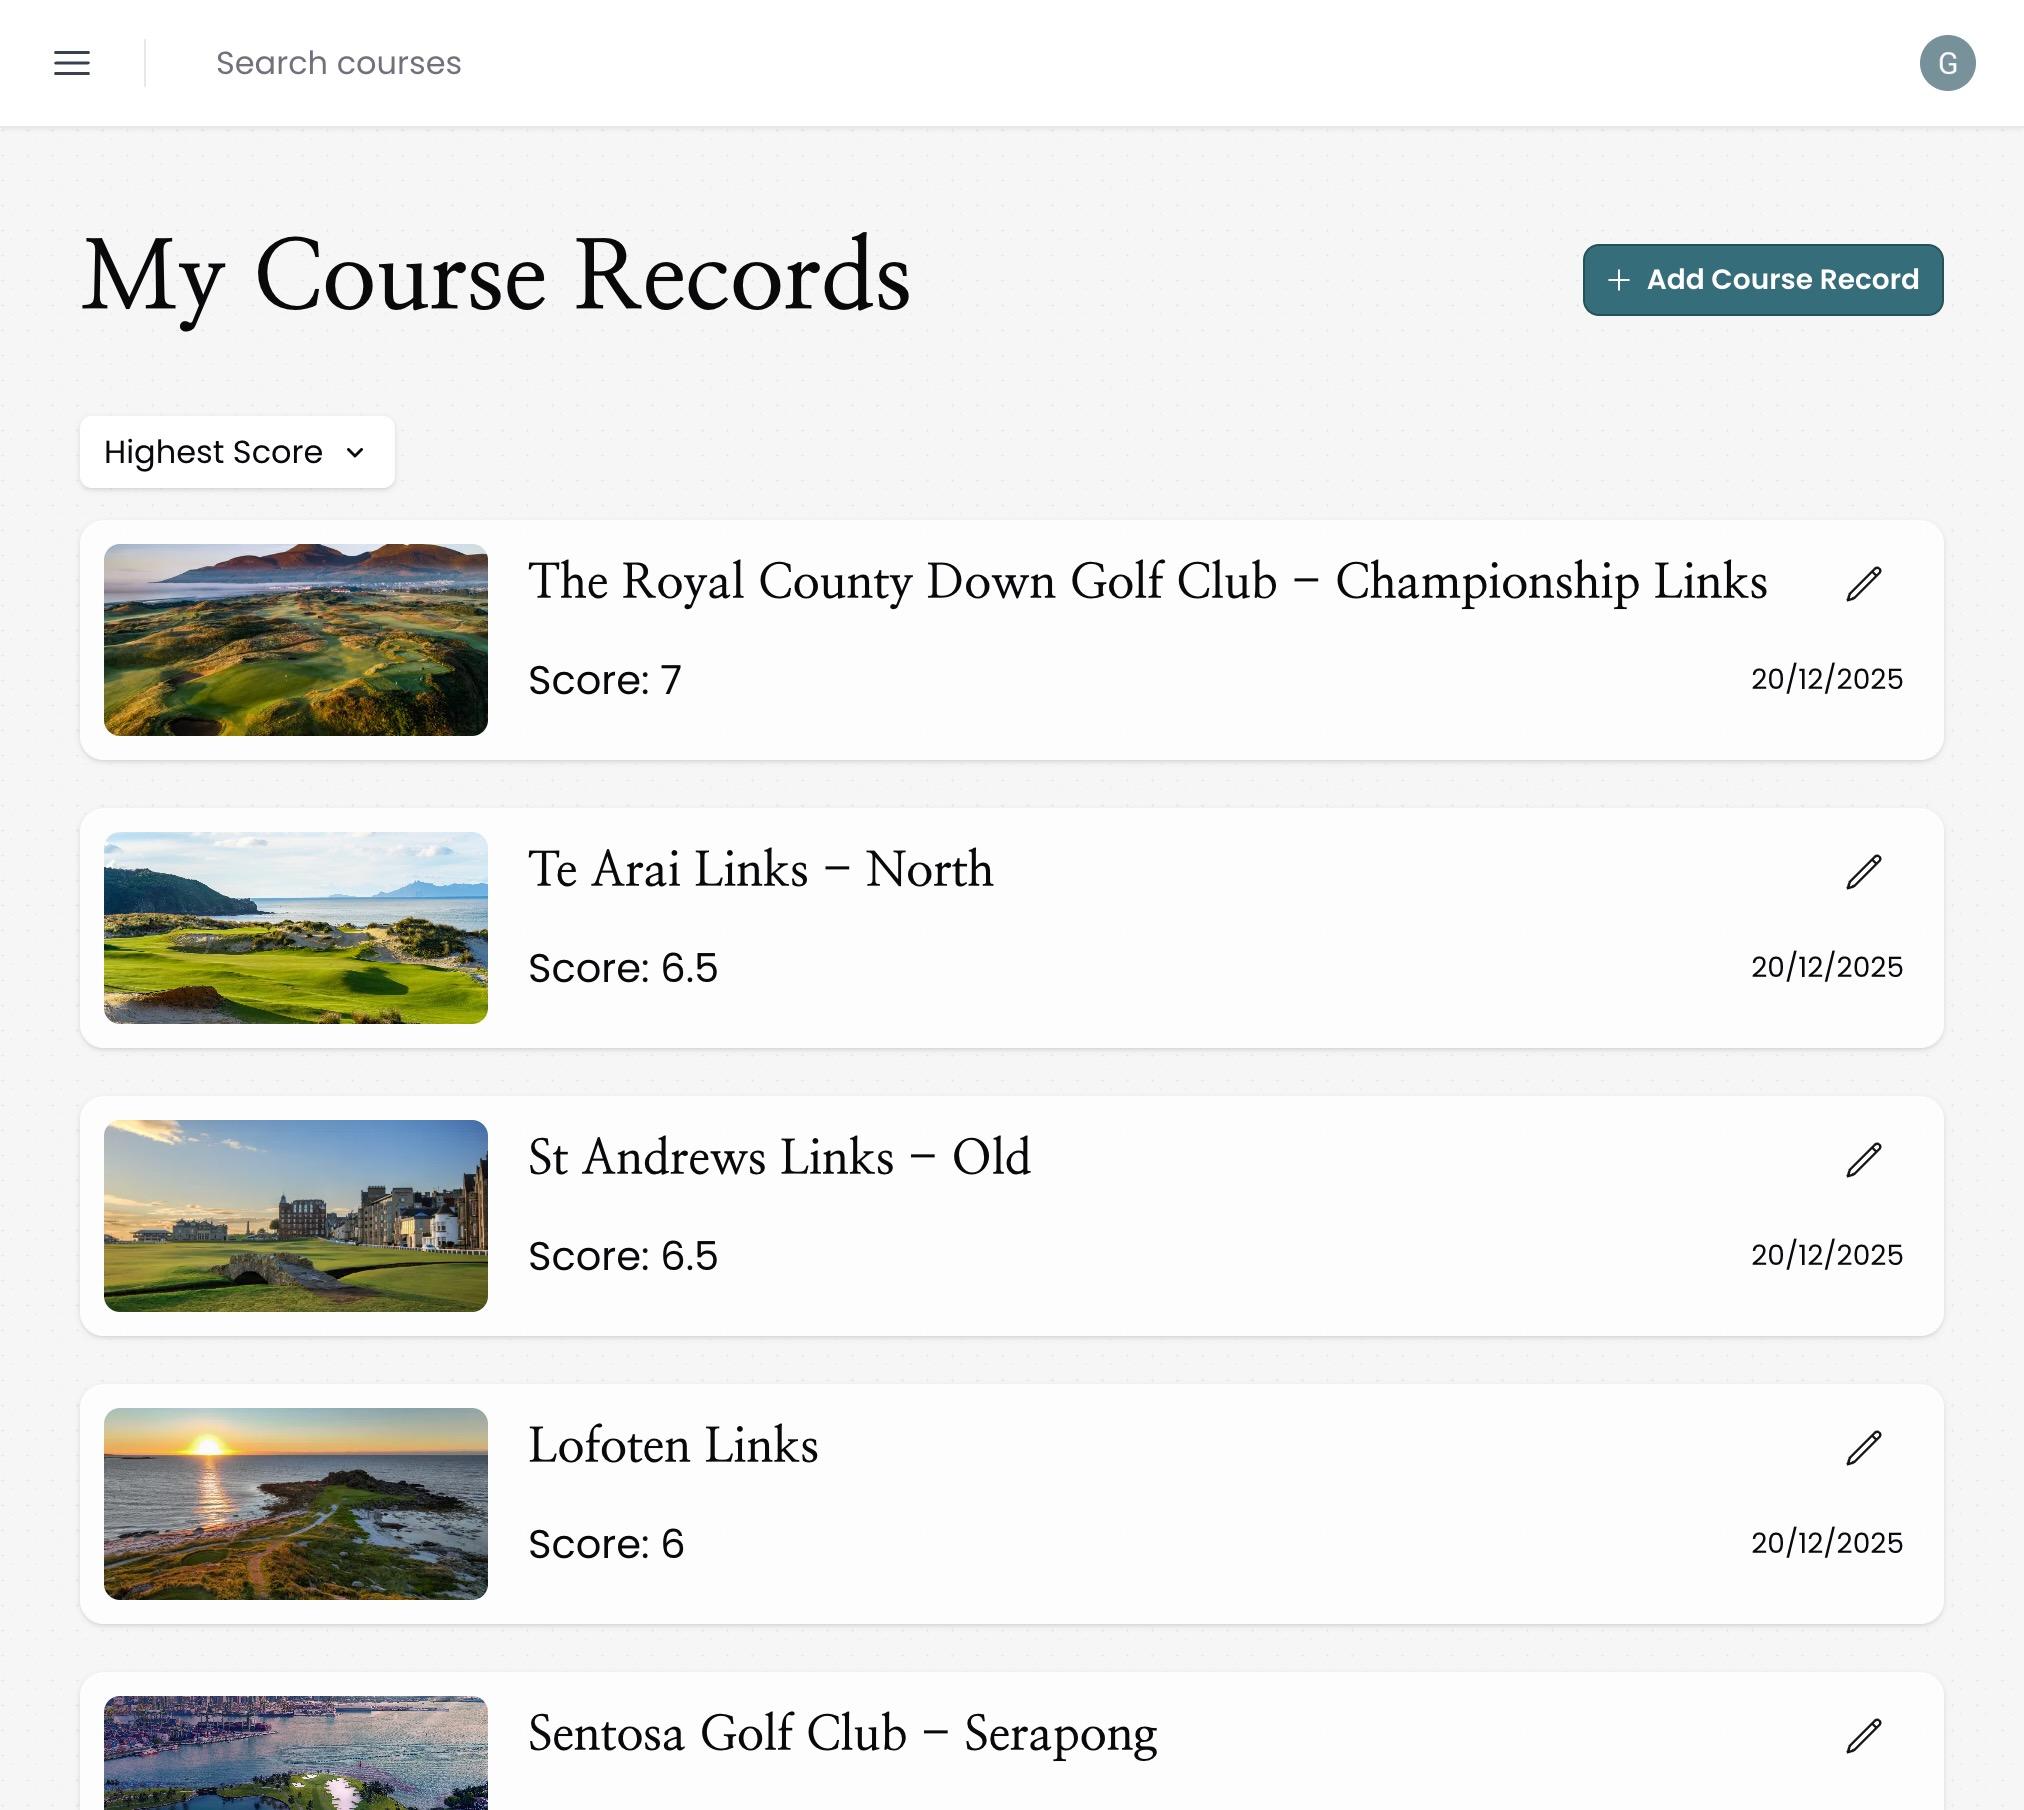Open the G profile avatar menu
The width and height of the screenshot is (2024, 1810).
1949,62
